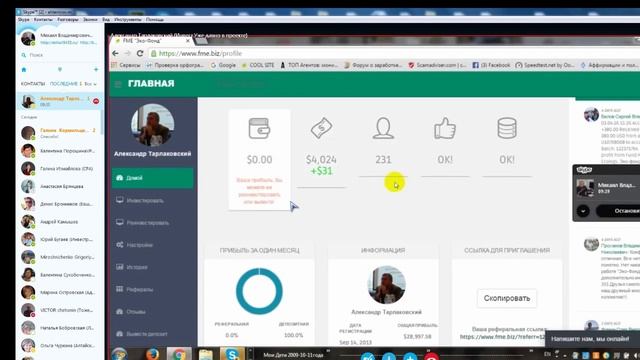Select Skype contact Марина Островская
640x360 pixels.
click(60, 292)
